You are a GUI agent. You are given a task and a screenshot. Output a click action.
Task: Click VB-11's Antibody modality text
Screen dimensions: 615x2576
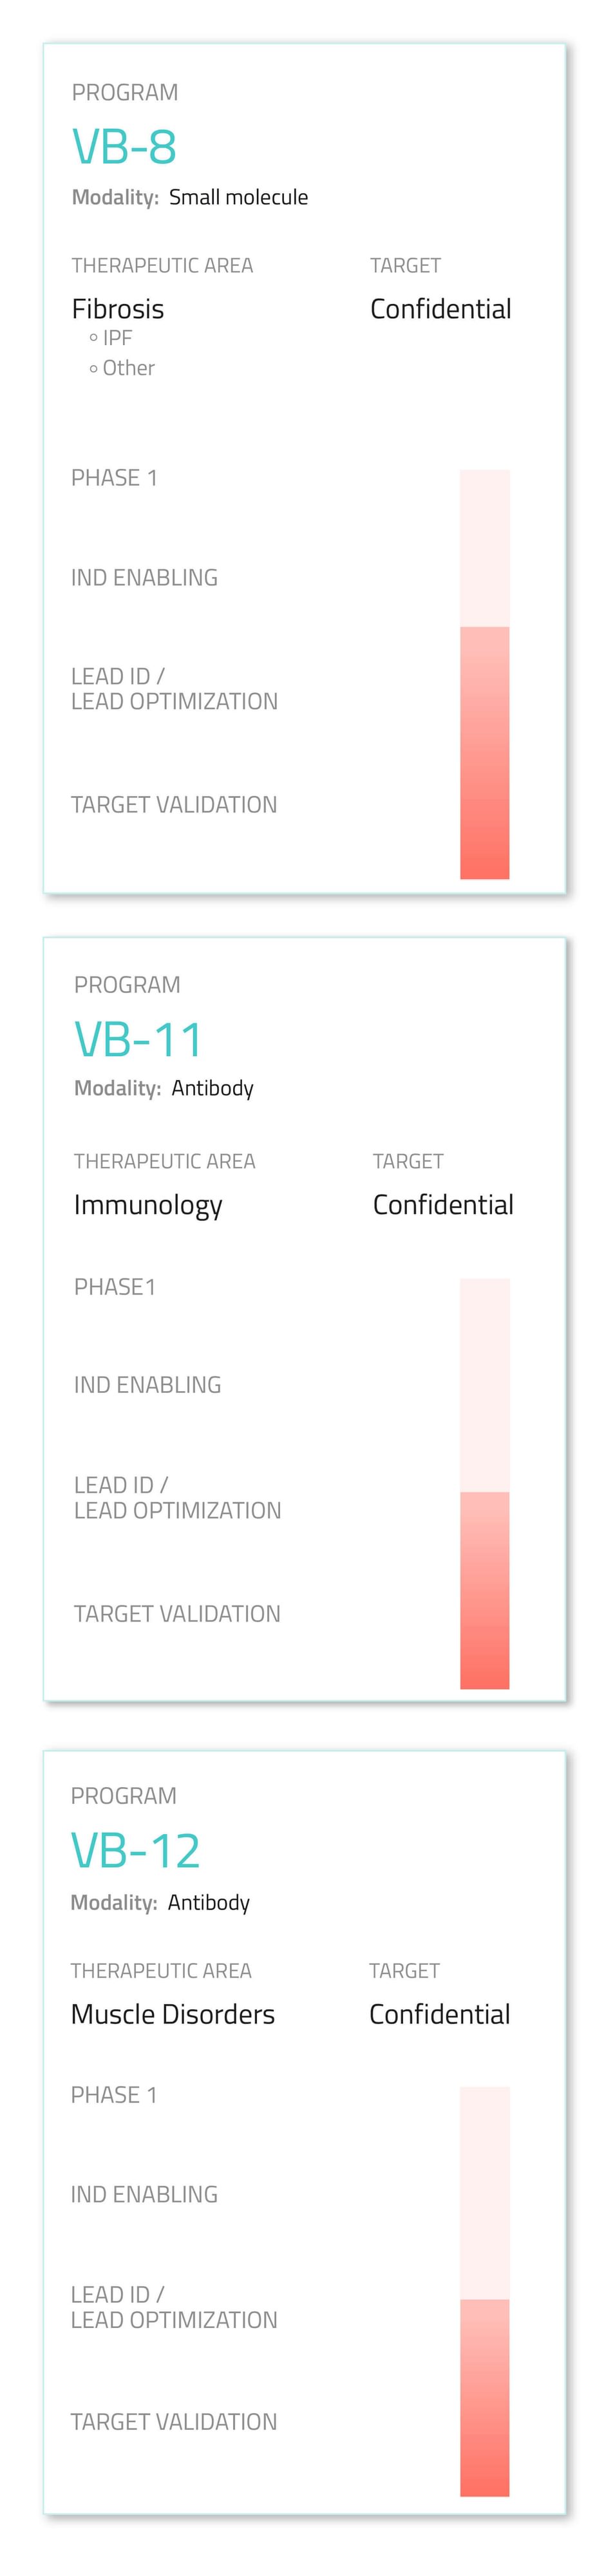point(212,1088)
